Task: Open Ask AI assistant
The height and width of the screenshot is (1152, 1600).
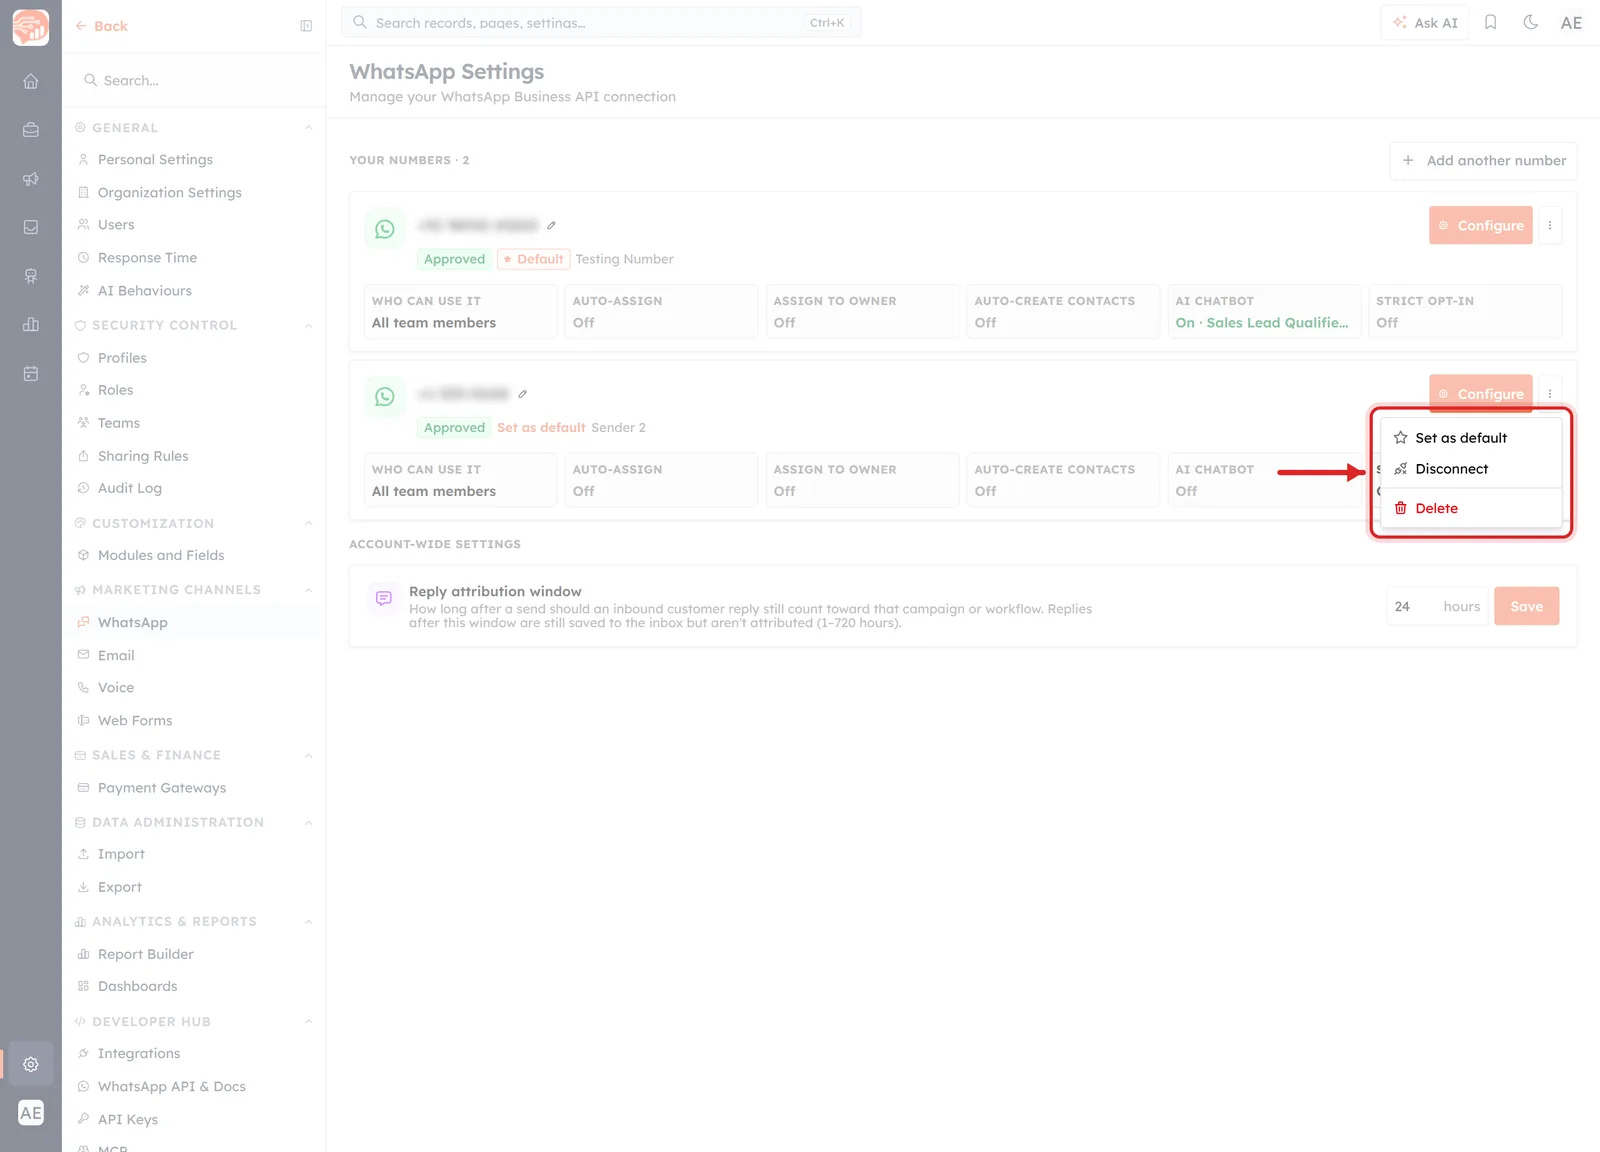Action: pos(1425,23)
